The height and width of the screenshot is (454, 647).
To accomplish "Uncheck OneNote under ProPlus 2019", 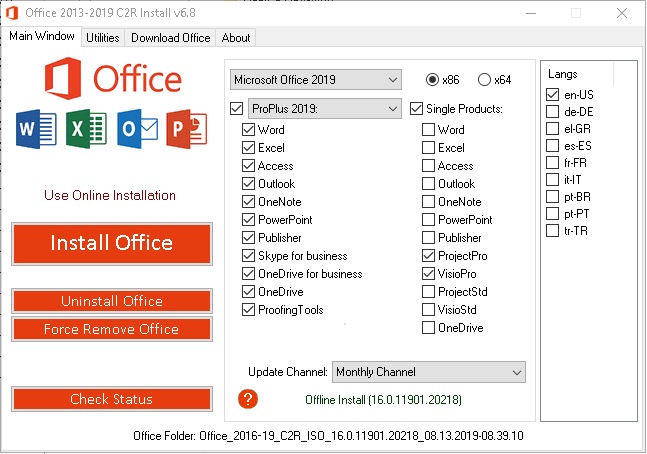I will click(248, 202).
